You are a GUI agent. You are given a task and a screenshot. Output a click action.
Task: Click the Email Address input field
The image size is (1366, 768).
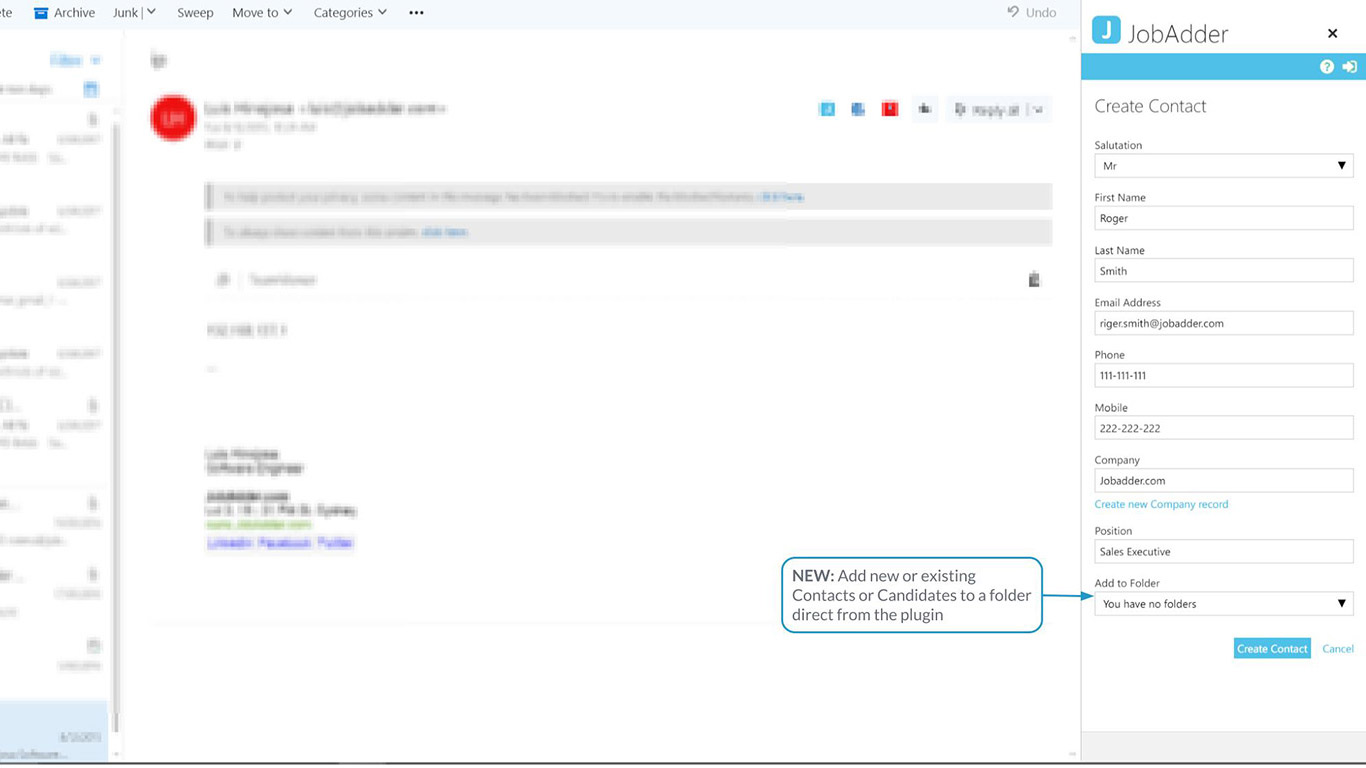1224,323
